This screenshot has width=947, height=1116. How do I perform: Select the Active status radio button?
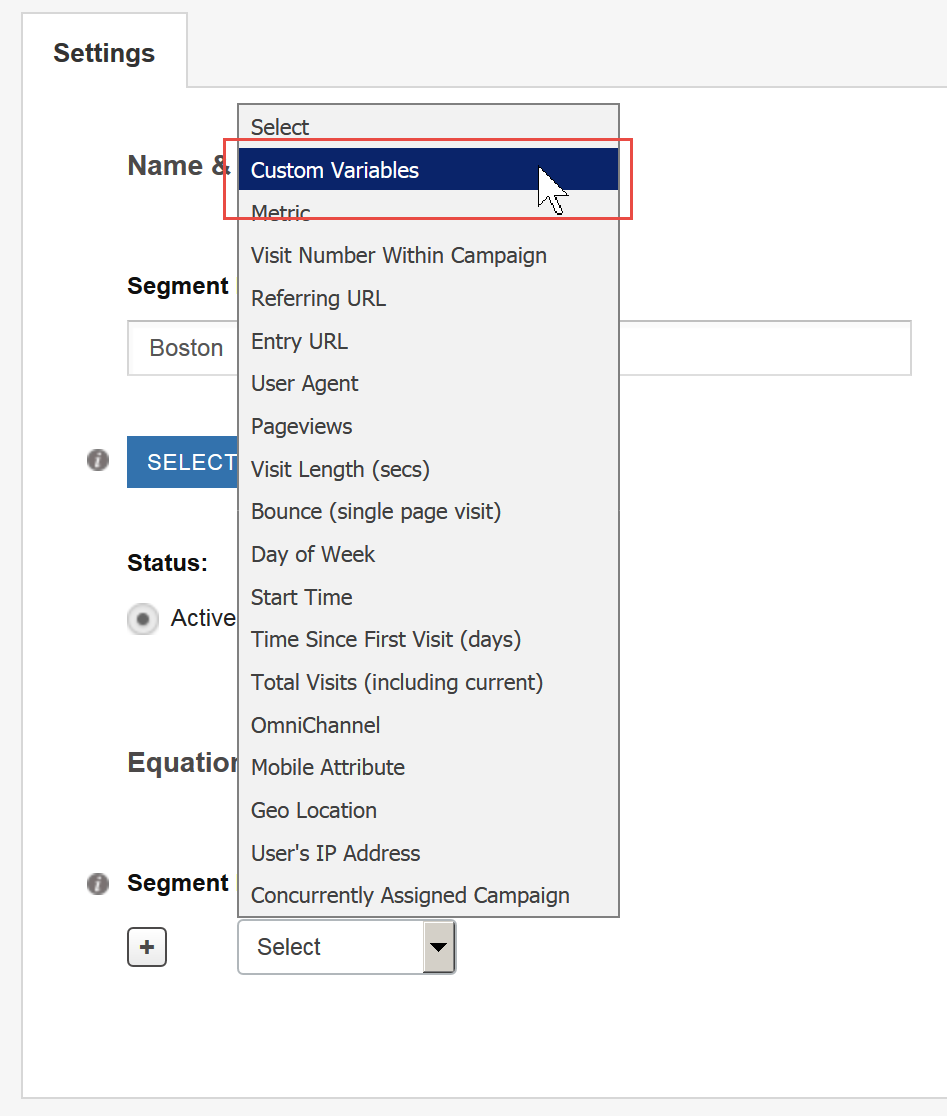142,618
